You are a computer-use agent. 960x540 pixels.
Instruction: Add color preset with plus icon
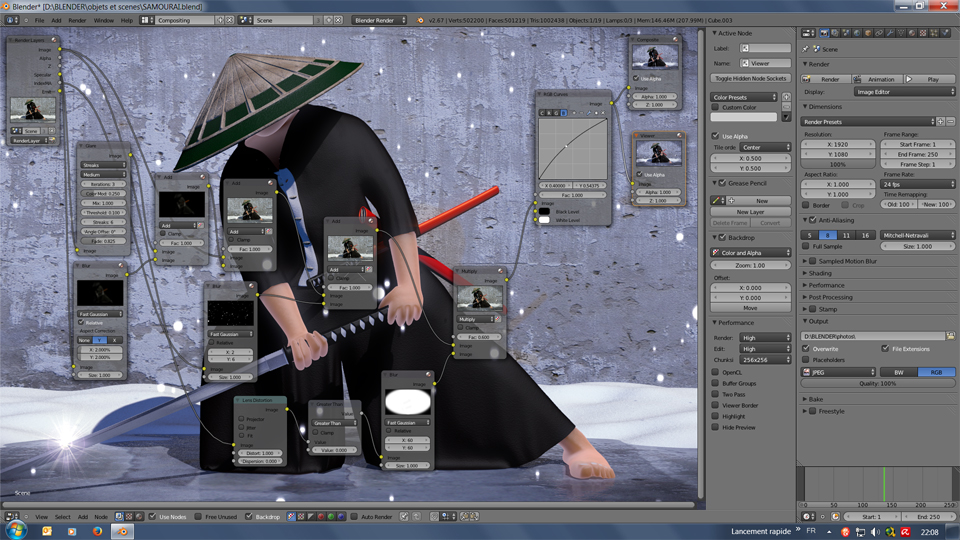click(x=786, y=97)
